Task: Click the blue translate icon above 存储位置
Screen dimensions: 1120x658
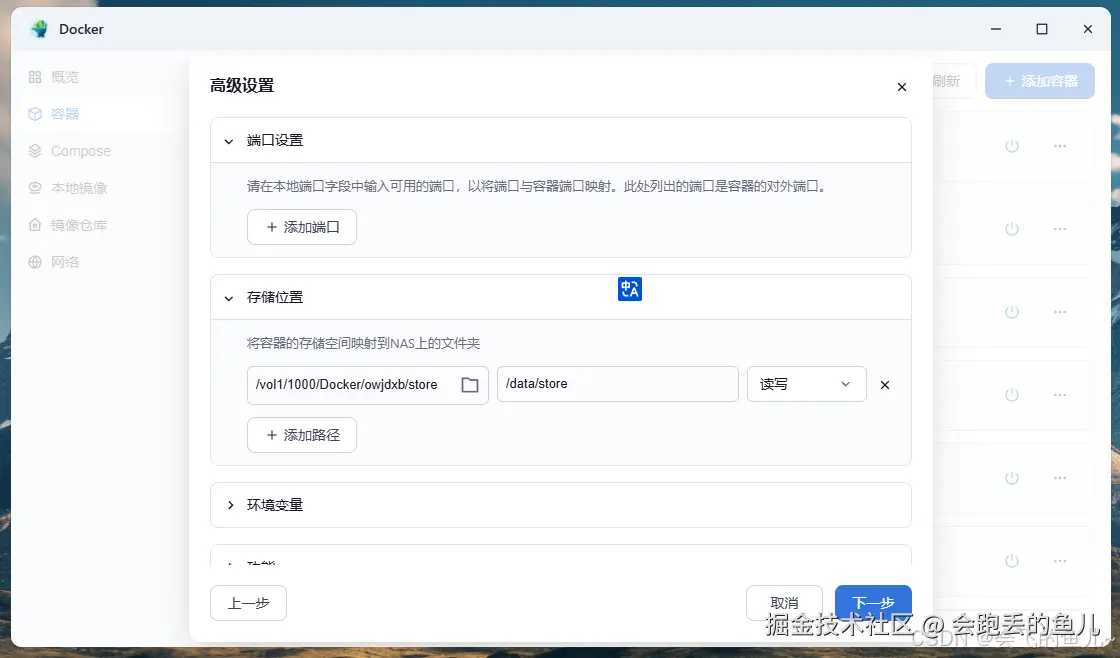Action: click(629, 289)
